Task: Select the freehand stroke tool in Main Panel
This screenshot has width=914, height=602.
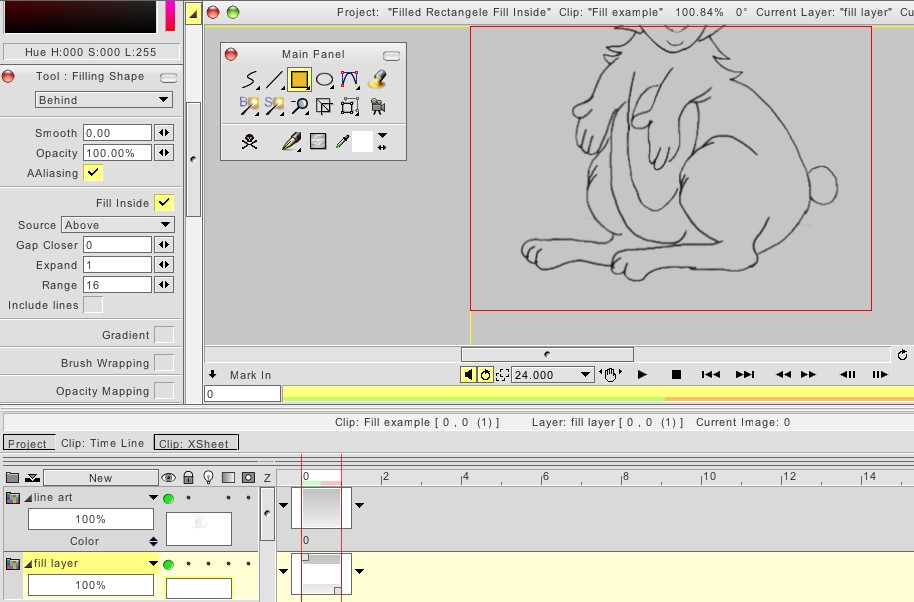Action: pyautogui.click(x=250, y=79)
